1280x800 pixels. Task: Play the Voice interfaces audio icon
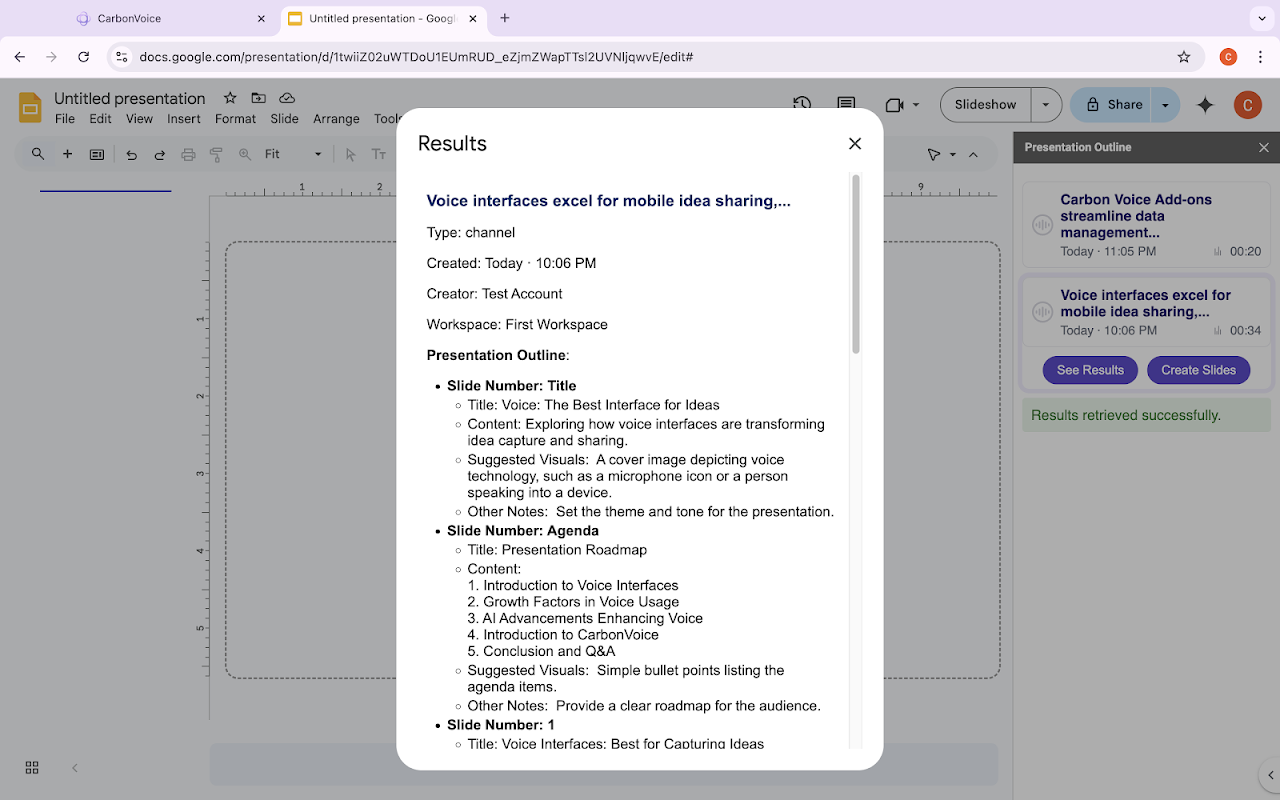(1042, 312)
